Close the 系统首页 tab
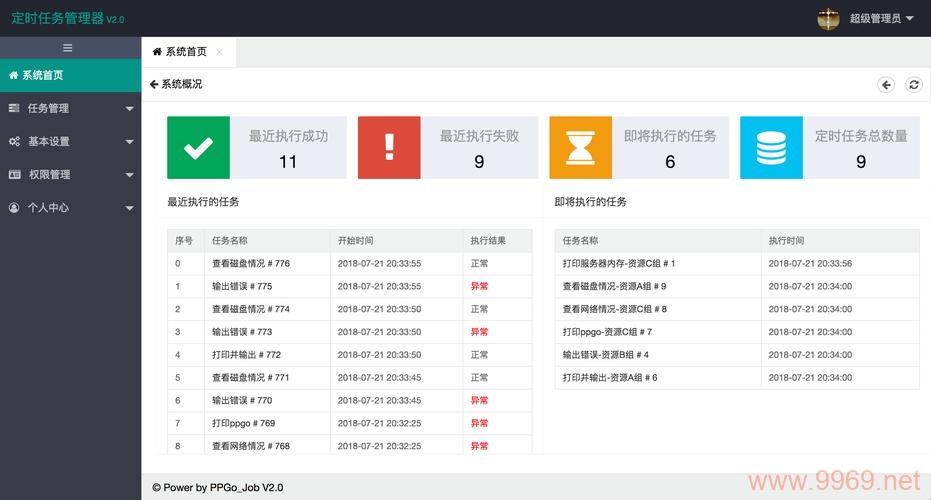Viewport: 931px width, 500px height. click(x=220, y=52)
